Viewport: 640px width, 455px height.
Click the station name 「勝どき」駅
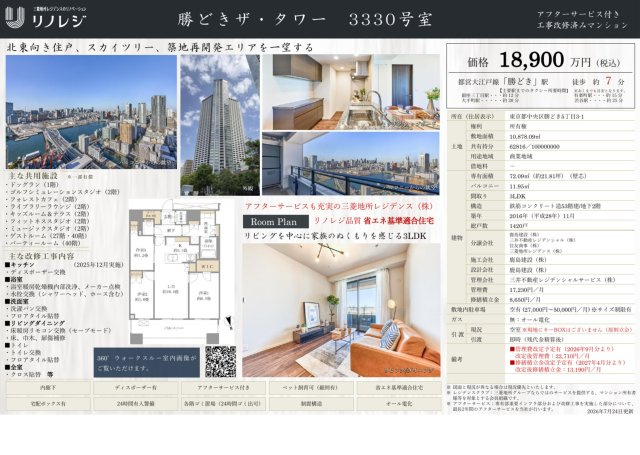(x=526, y=82)
